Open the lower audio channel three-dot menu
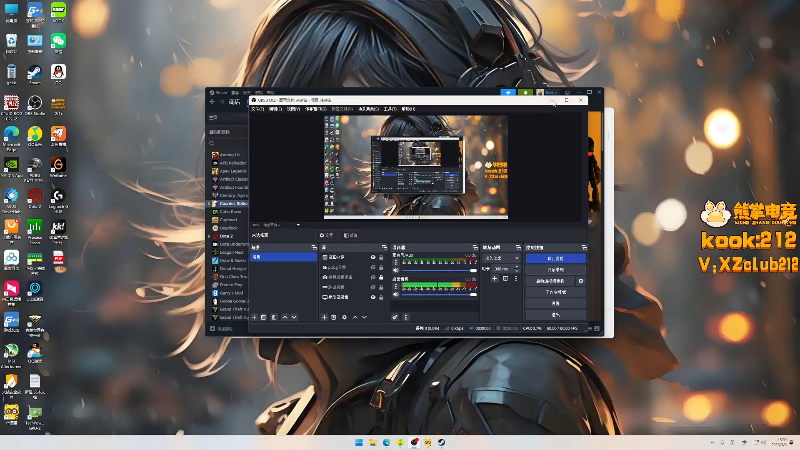 click(395, 287)
